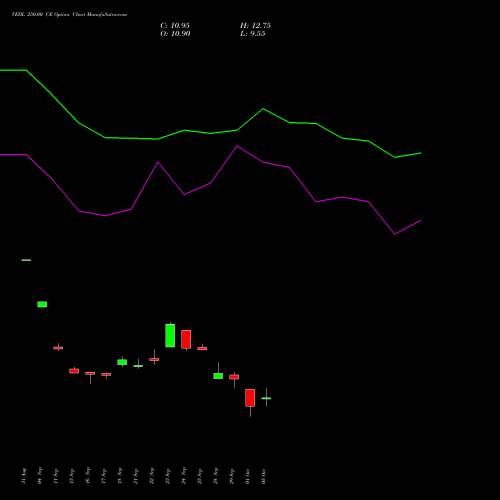Select the green candlestick above 28 Sep
Viewport: 500px width, 500px height.
(218, 376)
